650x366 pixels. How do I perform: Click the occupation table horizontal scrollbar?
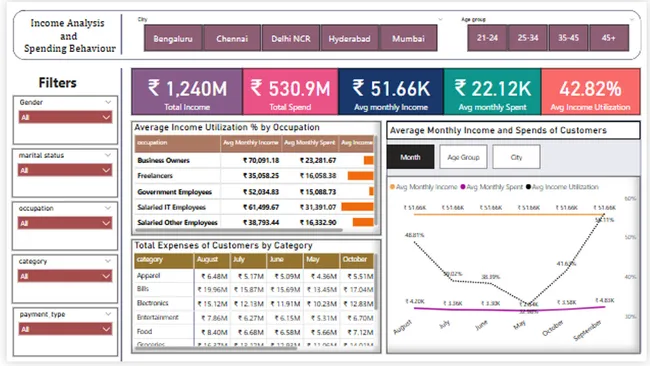click(240, 230)
